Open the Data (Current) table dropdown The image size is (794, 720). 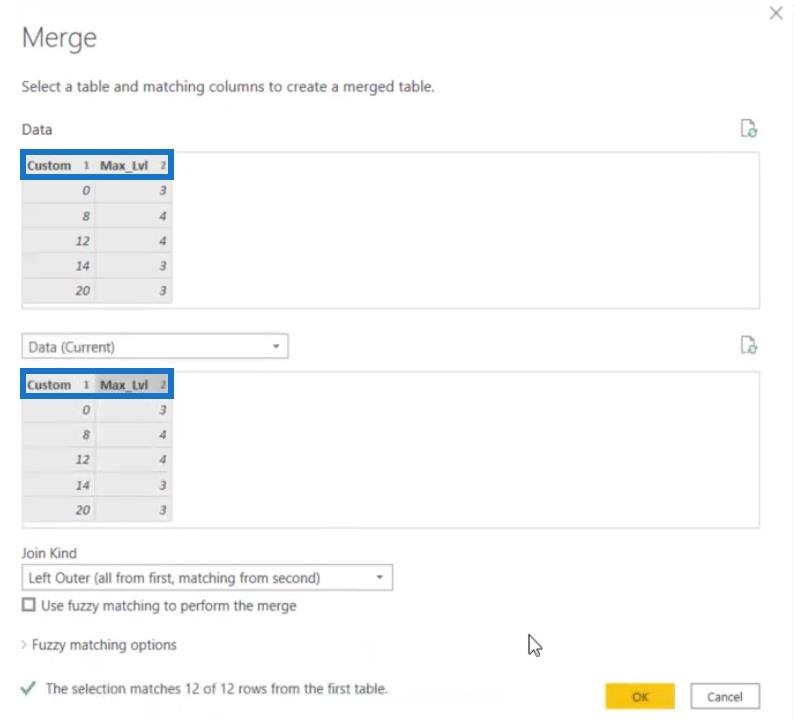155,347
